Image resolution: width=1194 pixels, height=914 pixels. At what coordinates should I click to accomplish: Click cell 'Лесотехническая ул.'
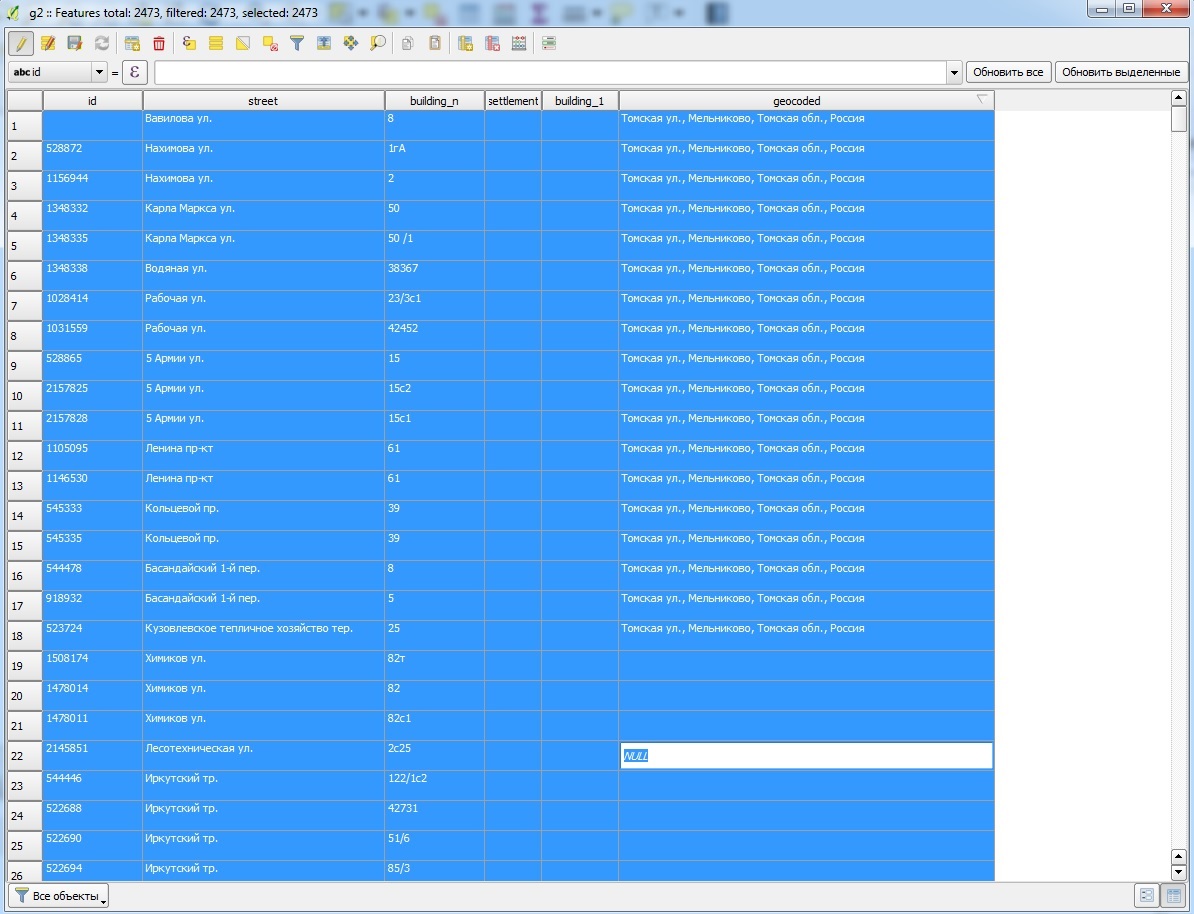pyautogui.click(x=263, y=756)
